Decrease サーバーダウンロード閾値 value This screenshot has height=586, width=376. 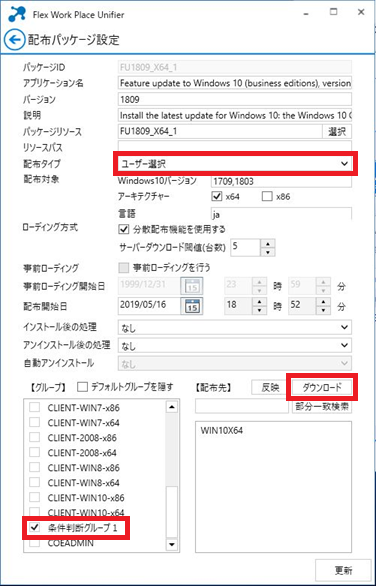[x=268, y=252]
